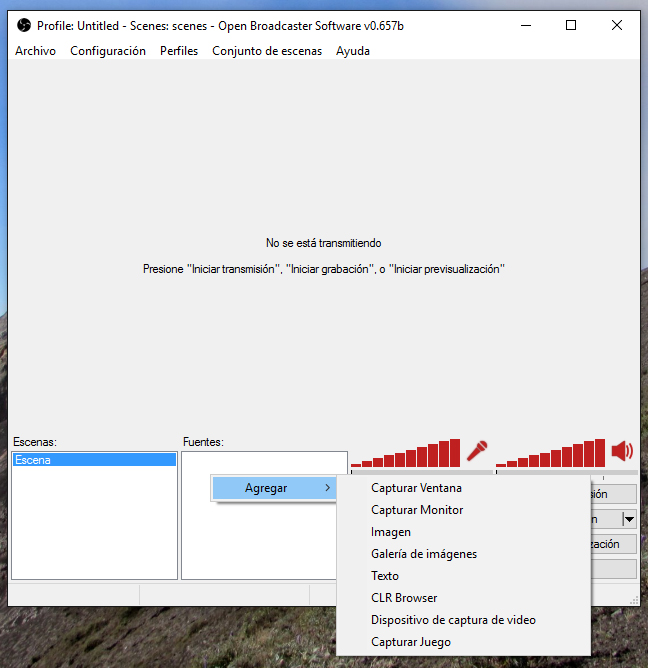Click the partially hidden previsualización button
Viewport: 648px width, 668px height.
pyautogui.click(x=613, y=544)
